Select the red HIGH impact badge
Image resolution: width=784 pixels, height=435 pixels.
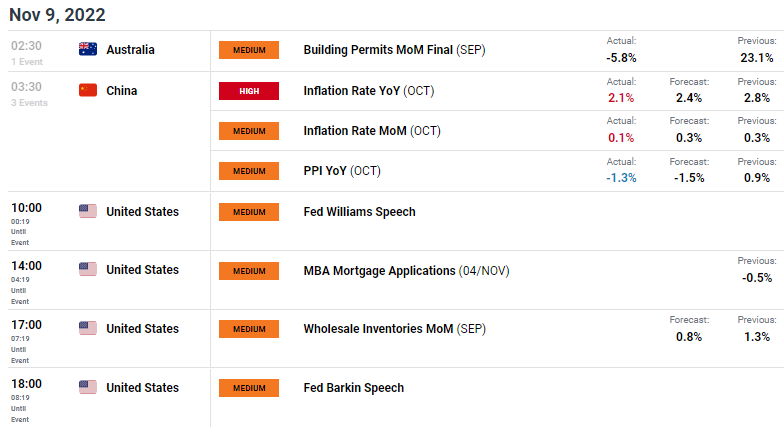point(249,91)
